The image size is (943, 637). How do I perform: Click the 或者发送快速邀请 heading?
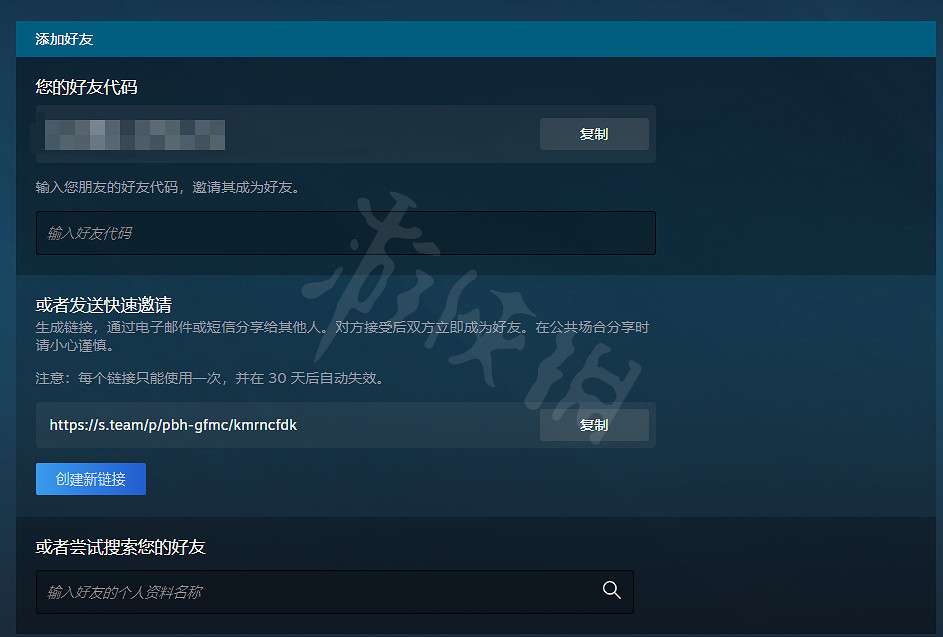tap(103, 305)
